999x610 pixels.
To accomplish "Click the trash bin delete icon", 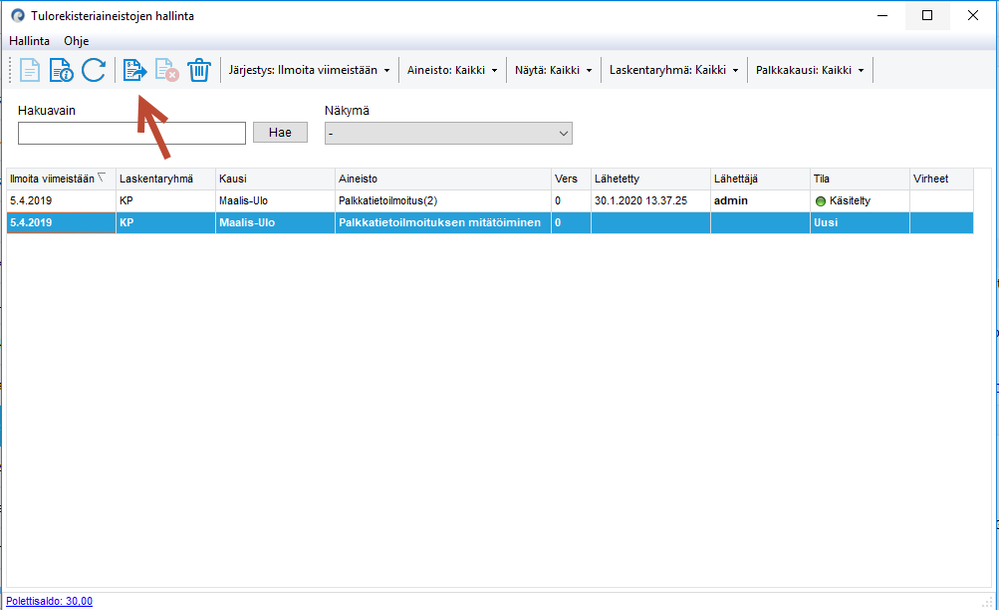I will [x=199, y=70].
